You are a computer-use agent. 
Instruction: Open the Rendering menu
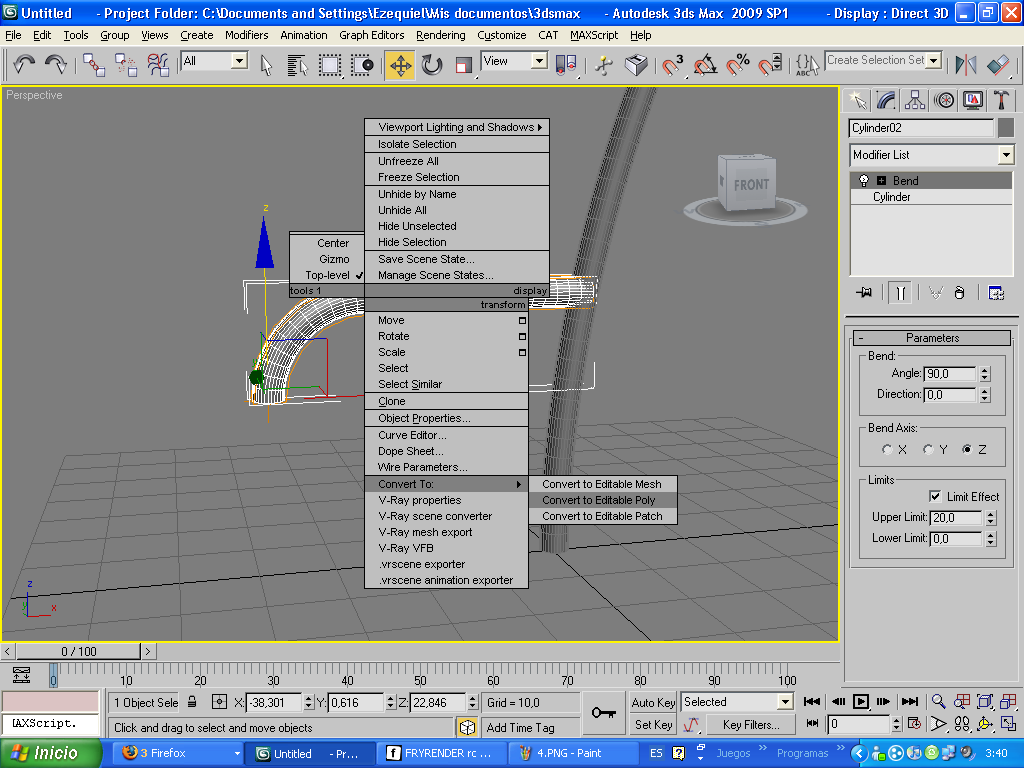(441, 35)
